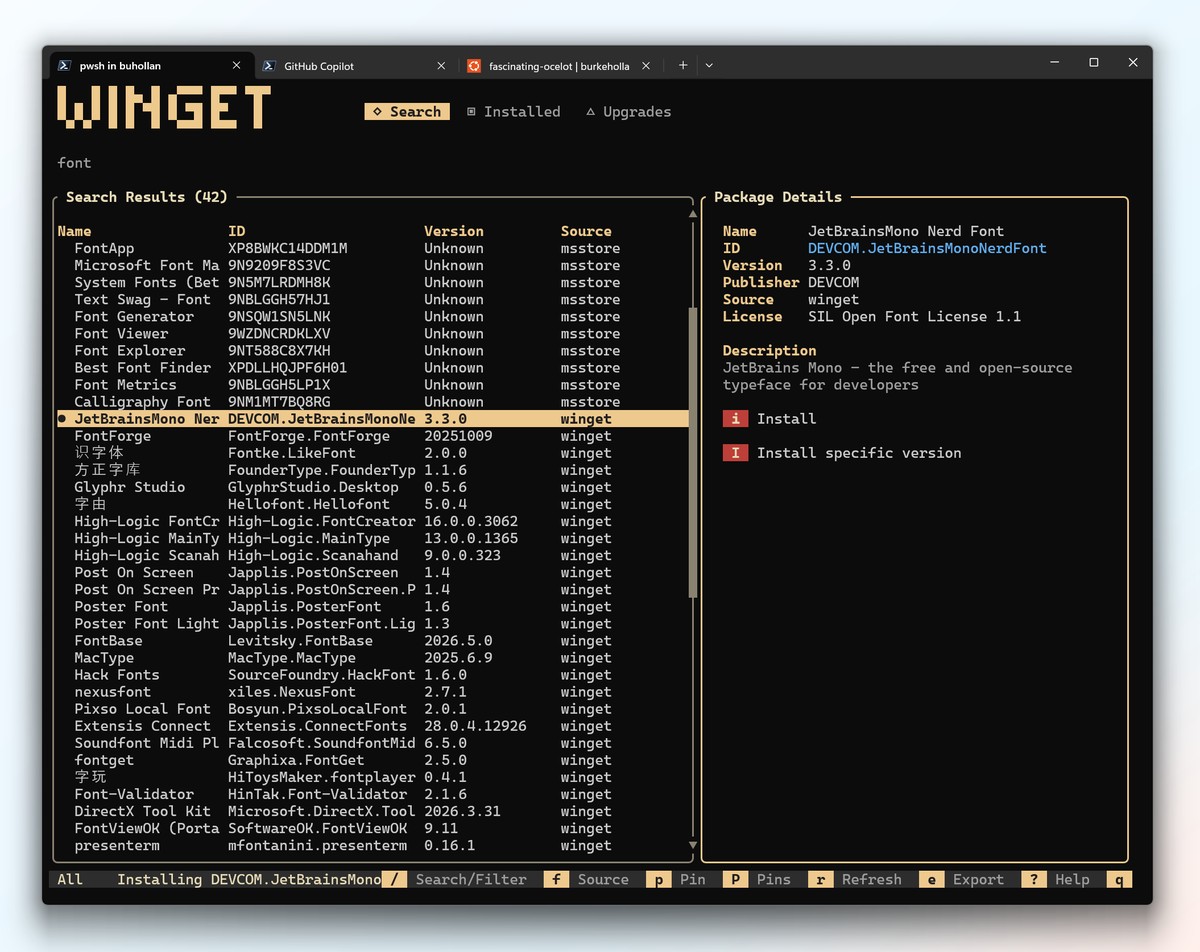Select the FontApp result row
Screen dimensions: 1200x952
pos(372,248)
